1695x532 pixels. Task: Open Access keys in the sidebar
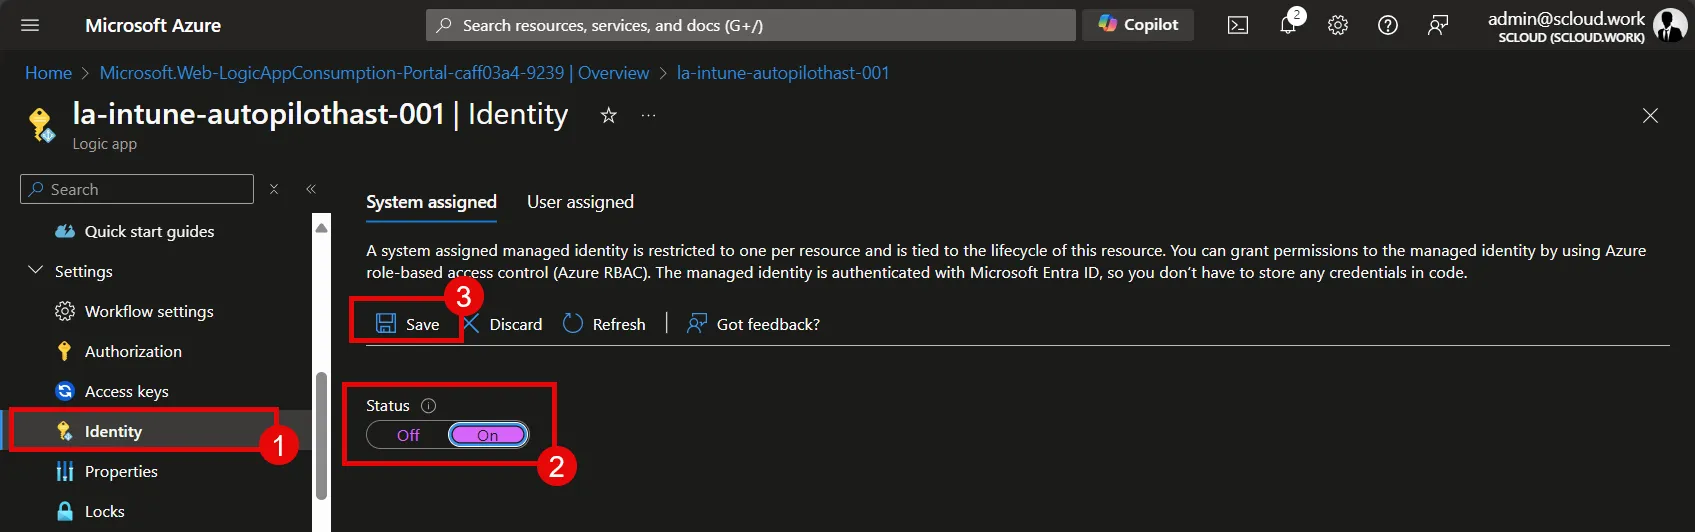tap(126, 391)
